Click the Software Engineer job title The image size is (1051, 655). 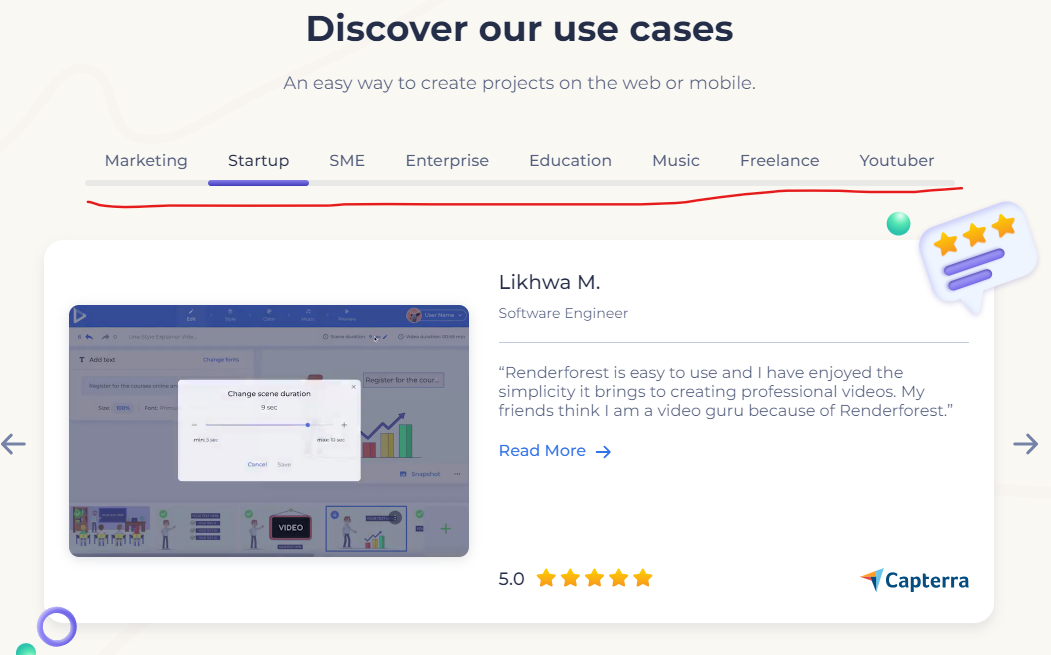pos(563,313)
